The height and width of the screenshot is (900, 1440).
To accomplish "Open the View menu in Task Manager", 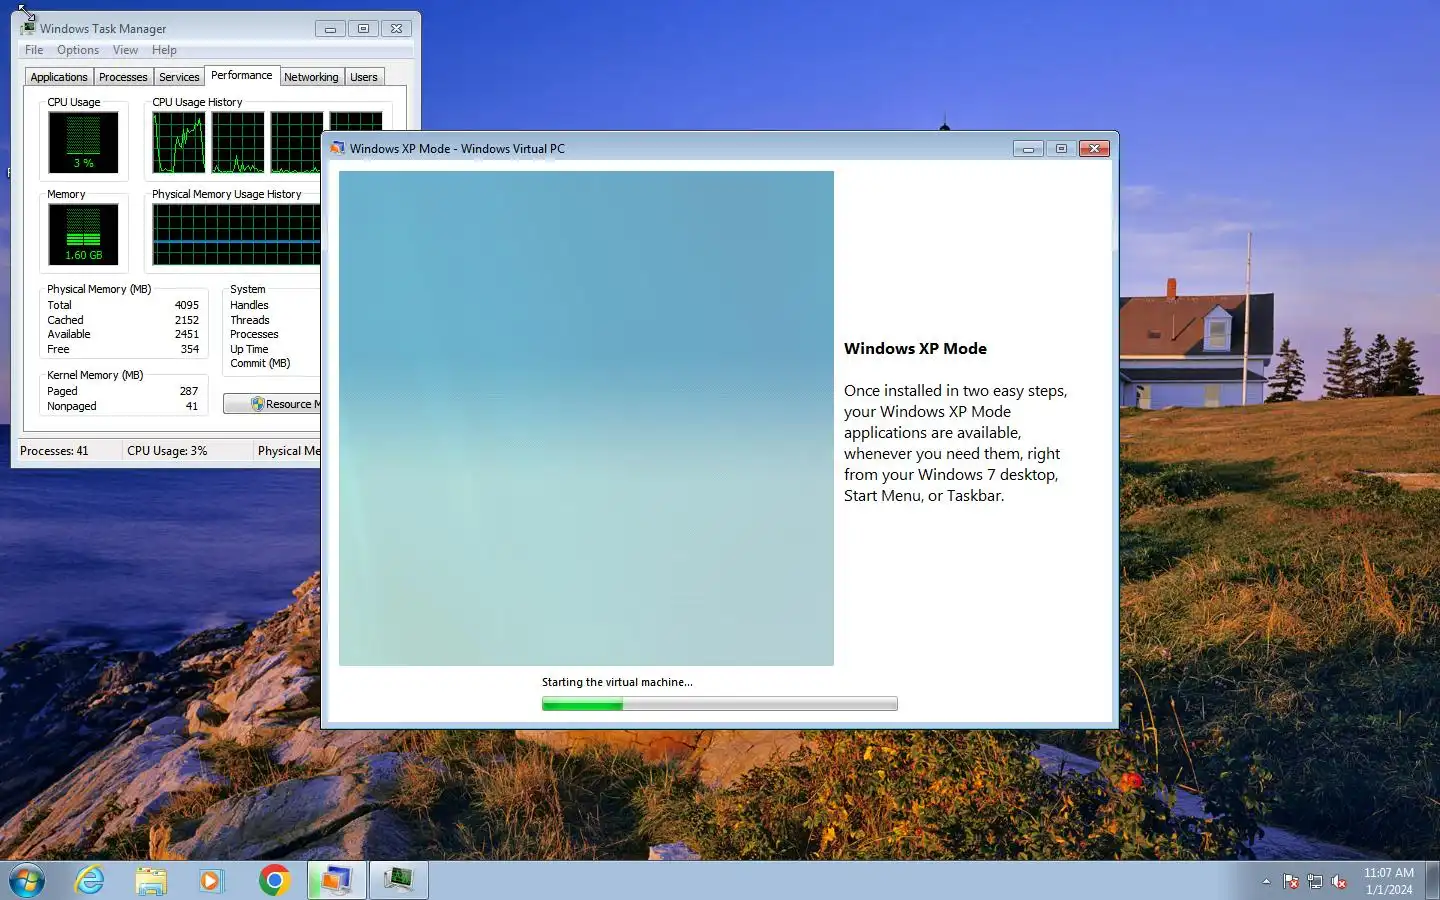I will point(125,50).
